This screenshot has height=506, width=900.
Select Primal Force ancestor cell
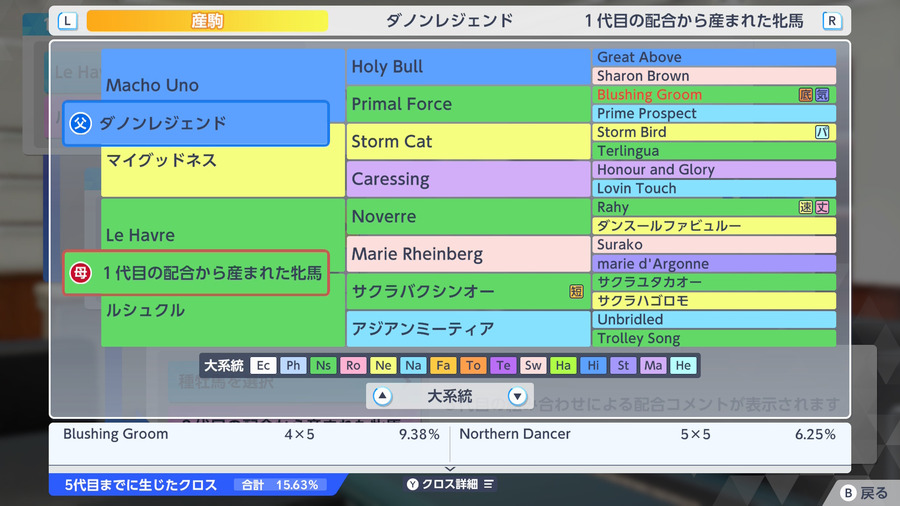point(468,104)
